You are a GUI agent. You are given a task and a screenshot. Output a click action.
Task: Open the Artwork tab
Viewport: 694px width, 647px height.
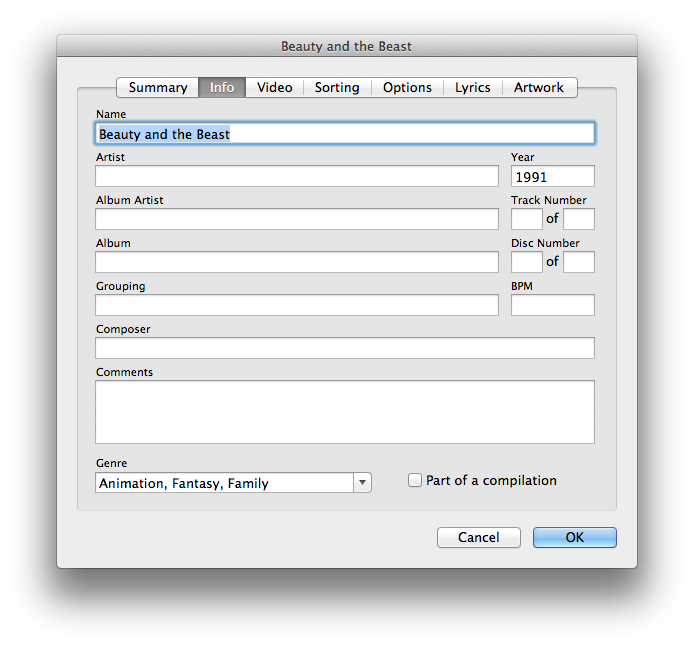click(x=539, y=87)
